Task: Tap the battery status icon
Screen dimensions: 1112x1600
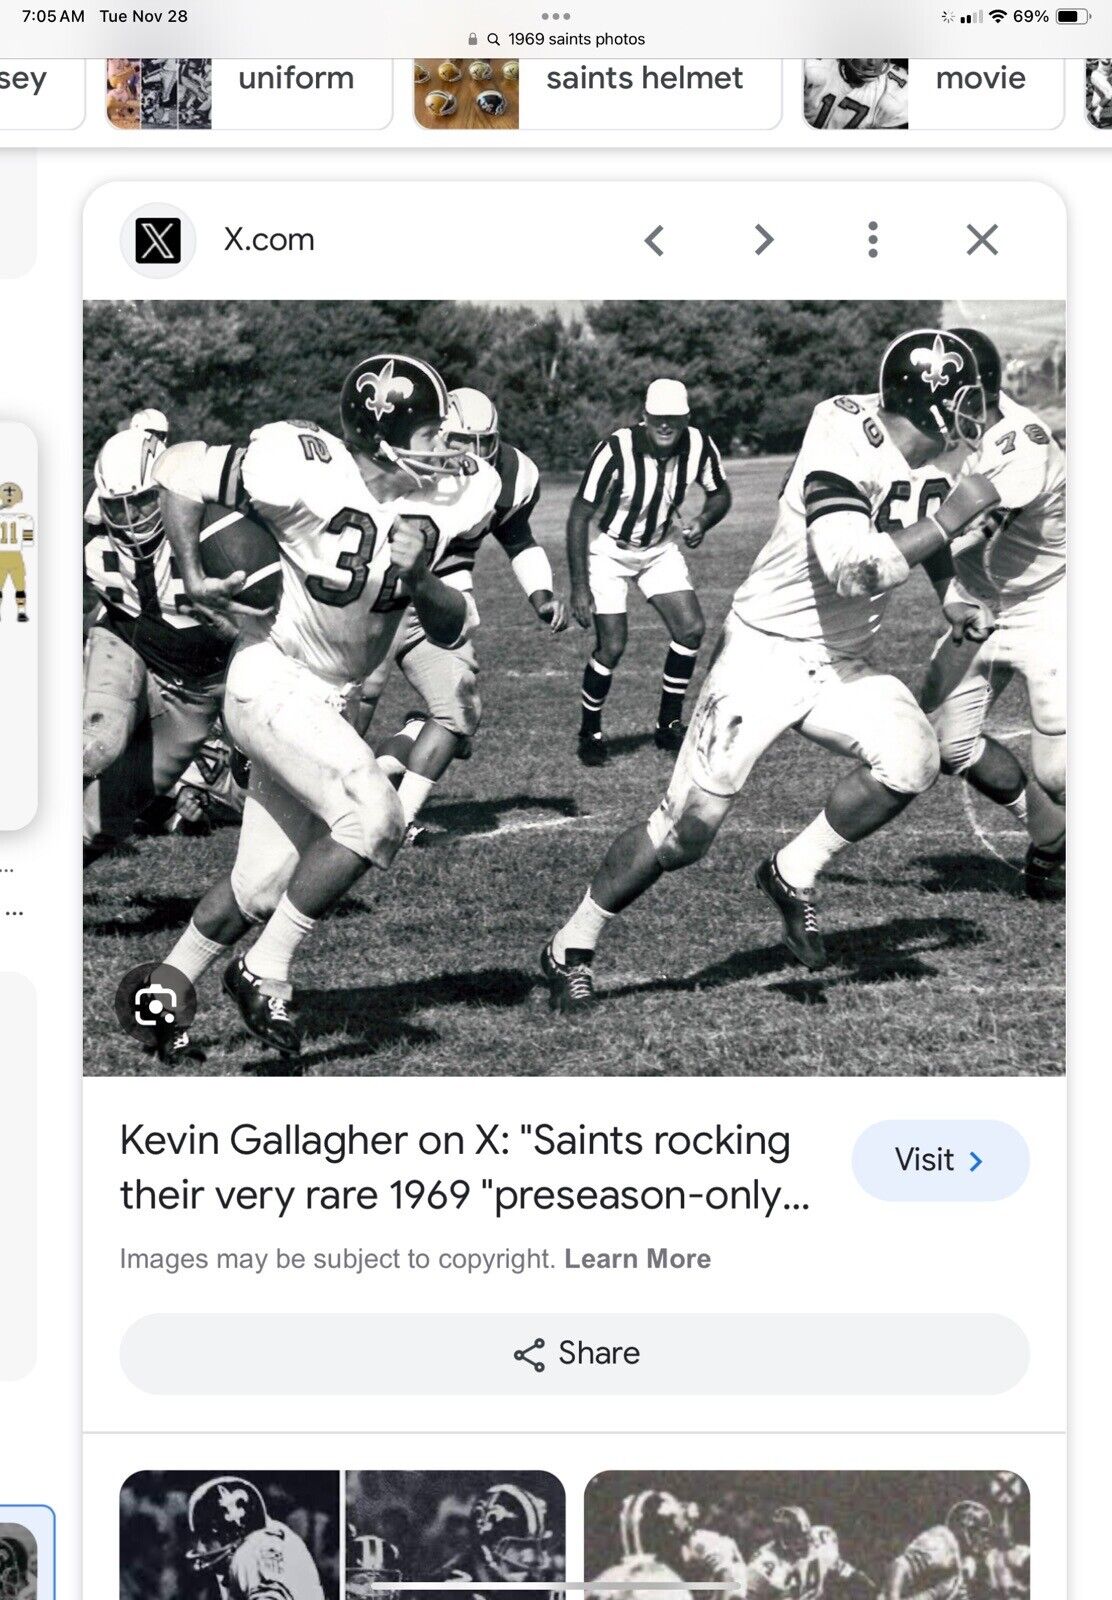Action: point(1073,16)
